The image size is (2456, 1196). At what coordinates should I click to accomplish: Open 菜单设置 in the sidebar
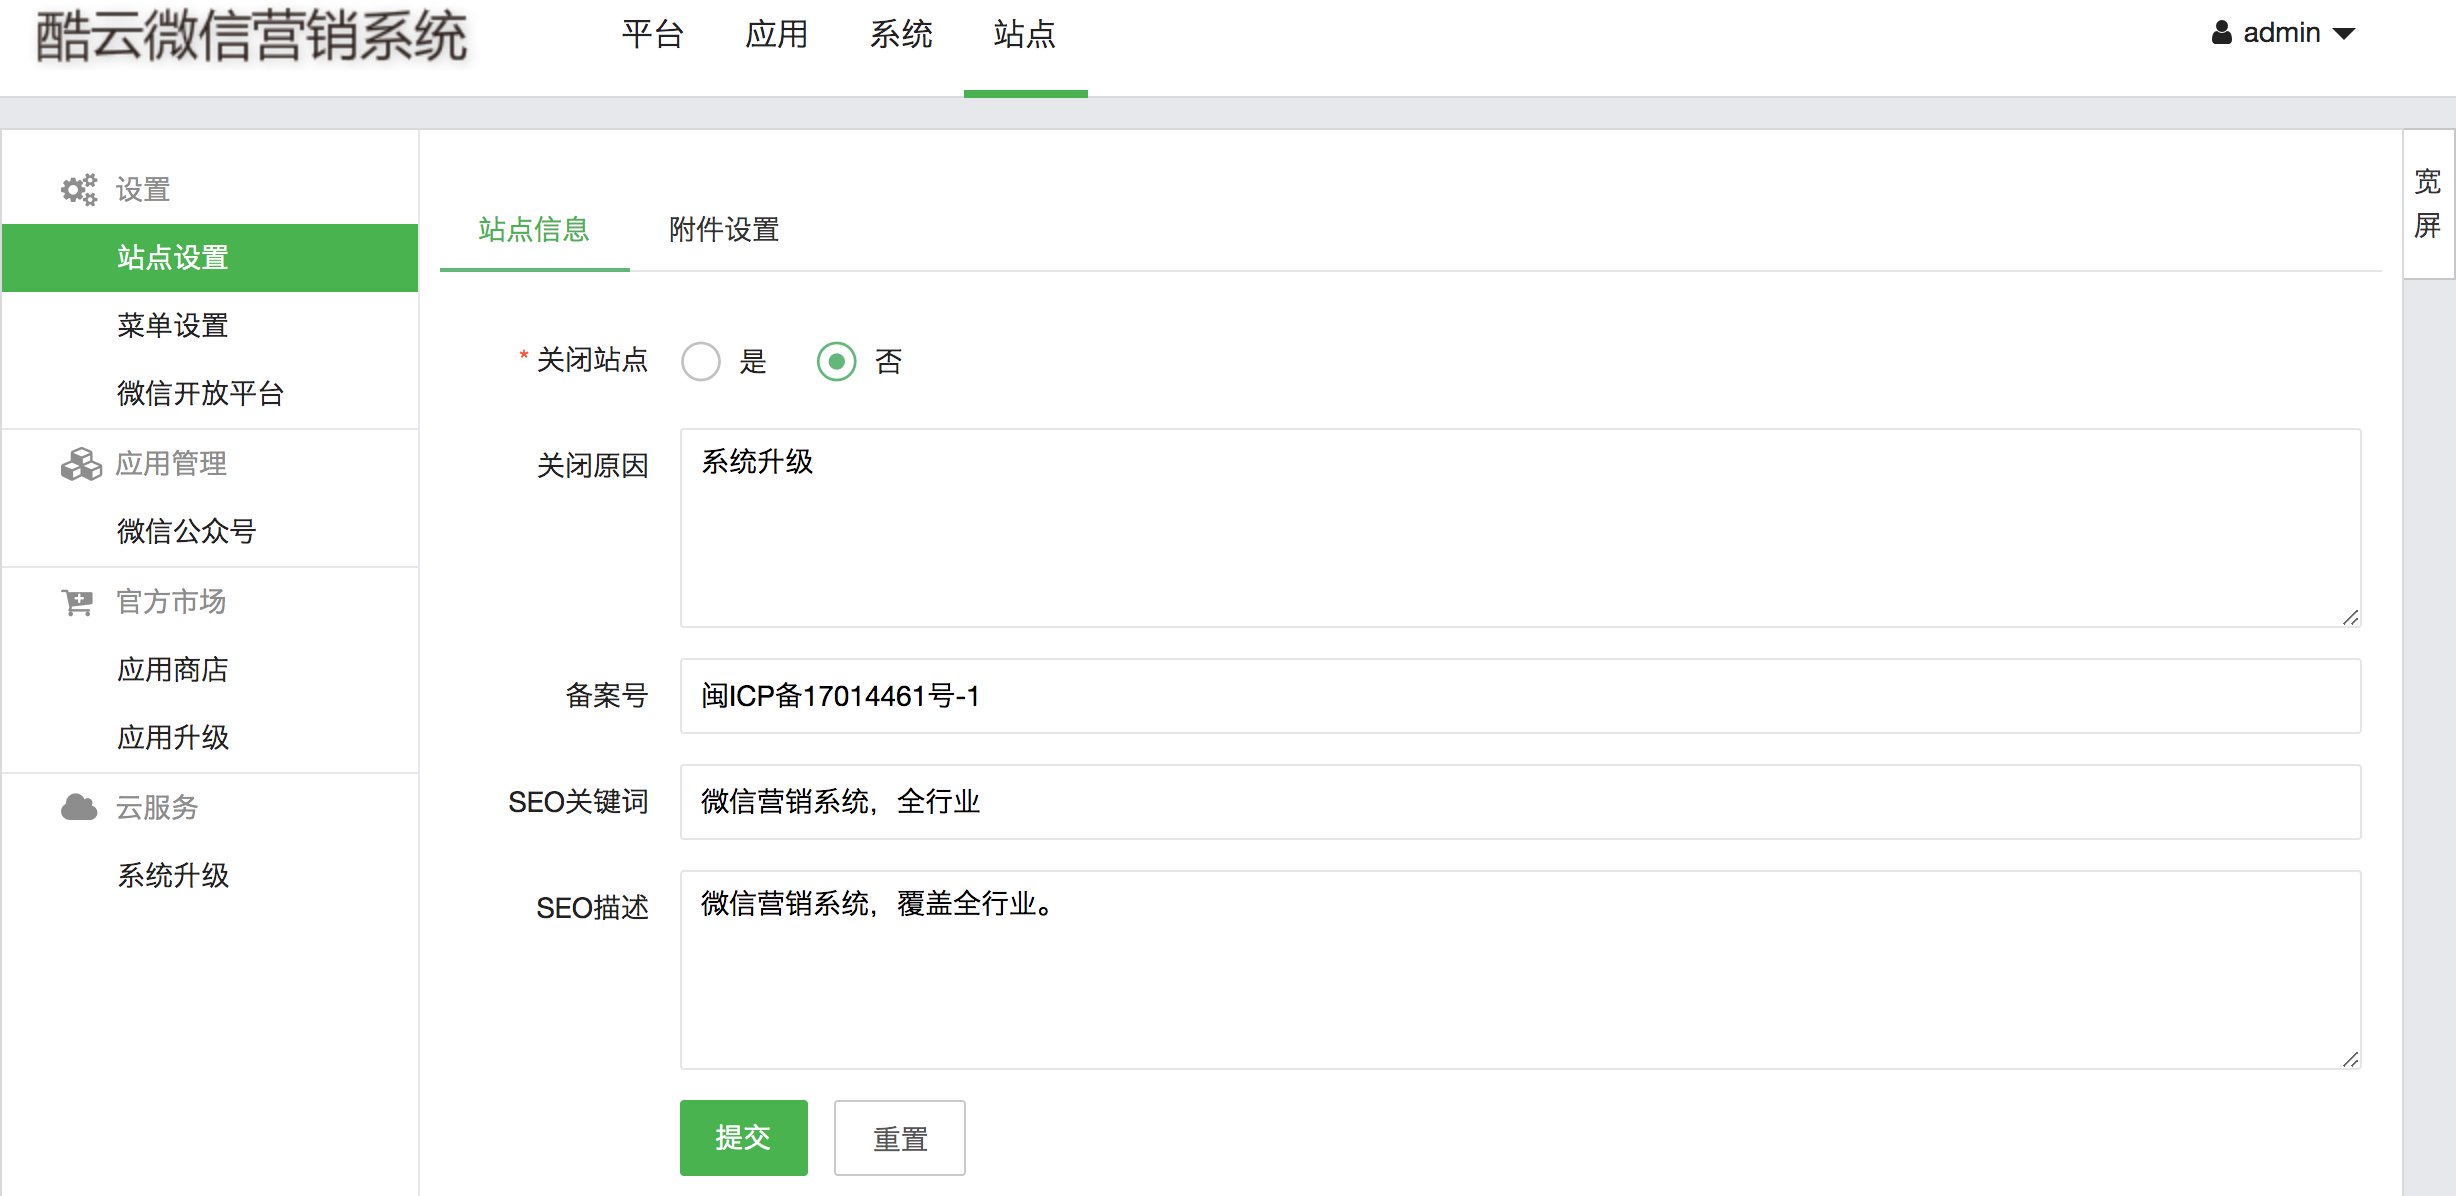pyautogui.click(x=210, y=326)
